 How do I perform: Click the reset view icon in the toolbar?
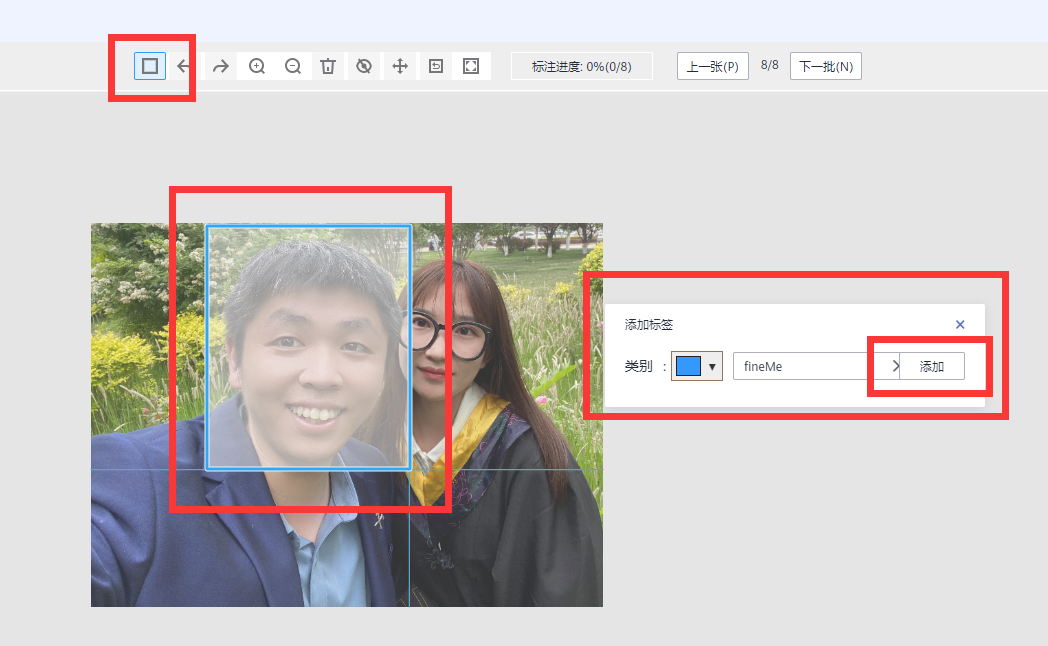coord(436,66)
